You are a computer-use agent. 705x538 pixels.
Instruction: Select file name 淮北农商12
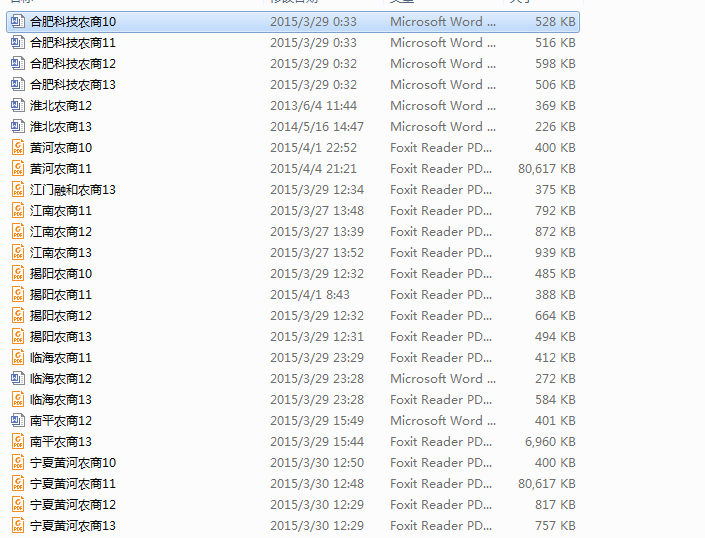(61, 106)
